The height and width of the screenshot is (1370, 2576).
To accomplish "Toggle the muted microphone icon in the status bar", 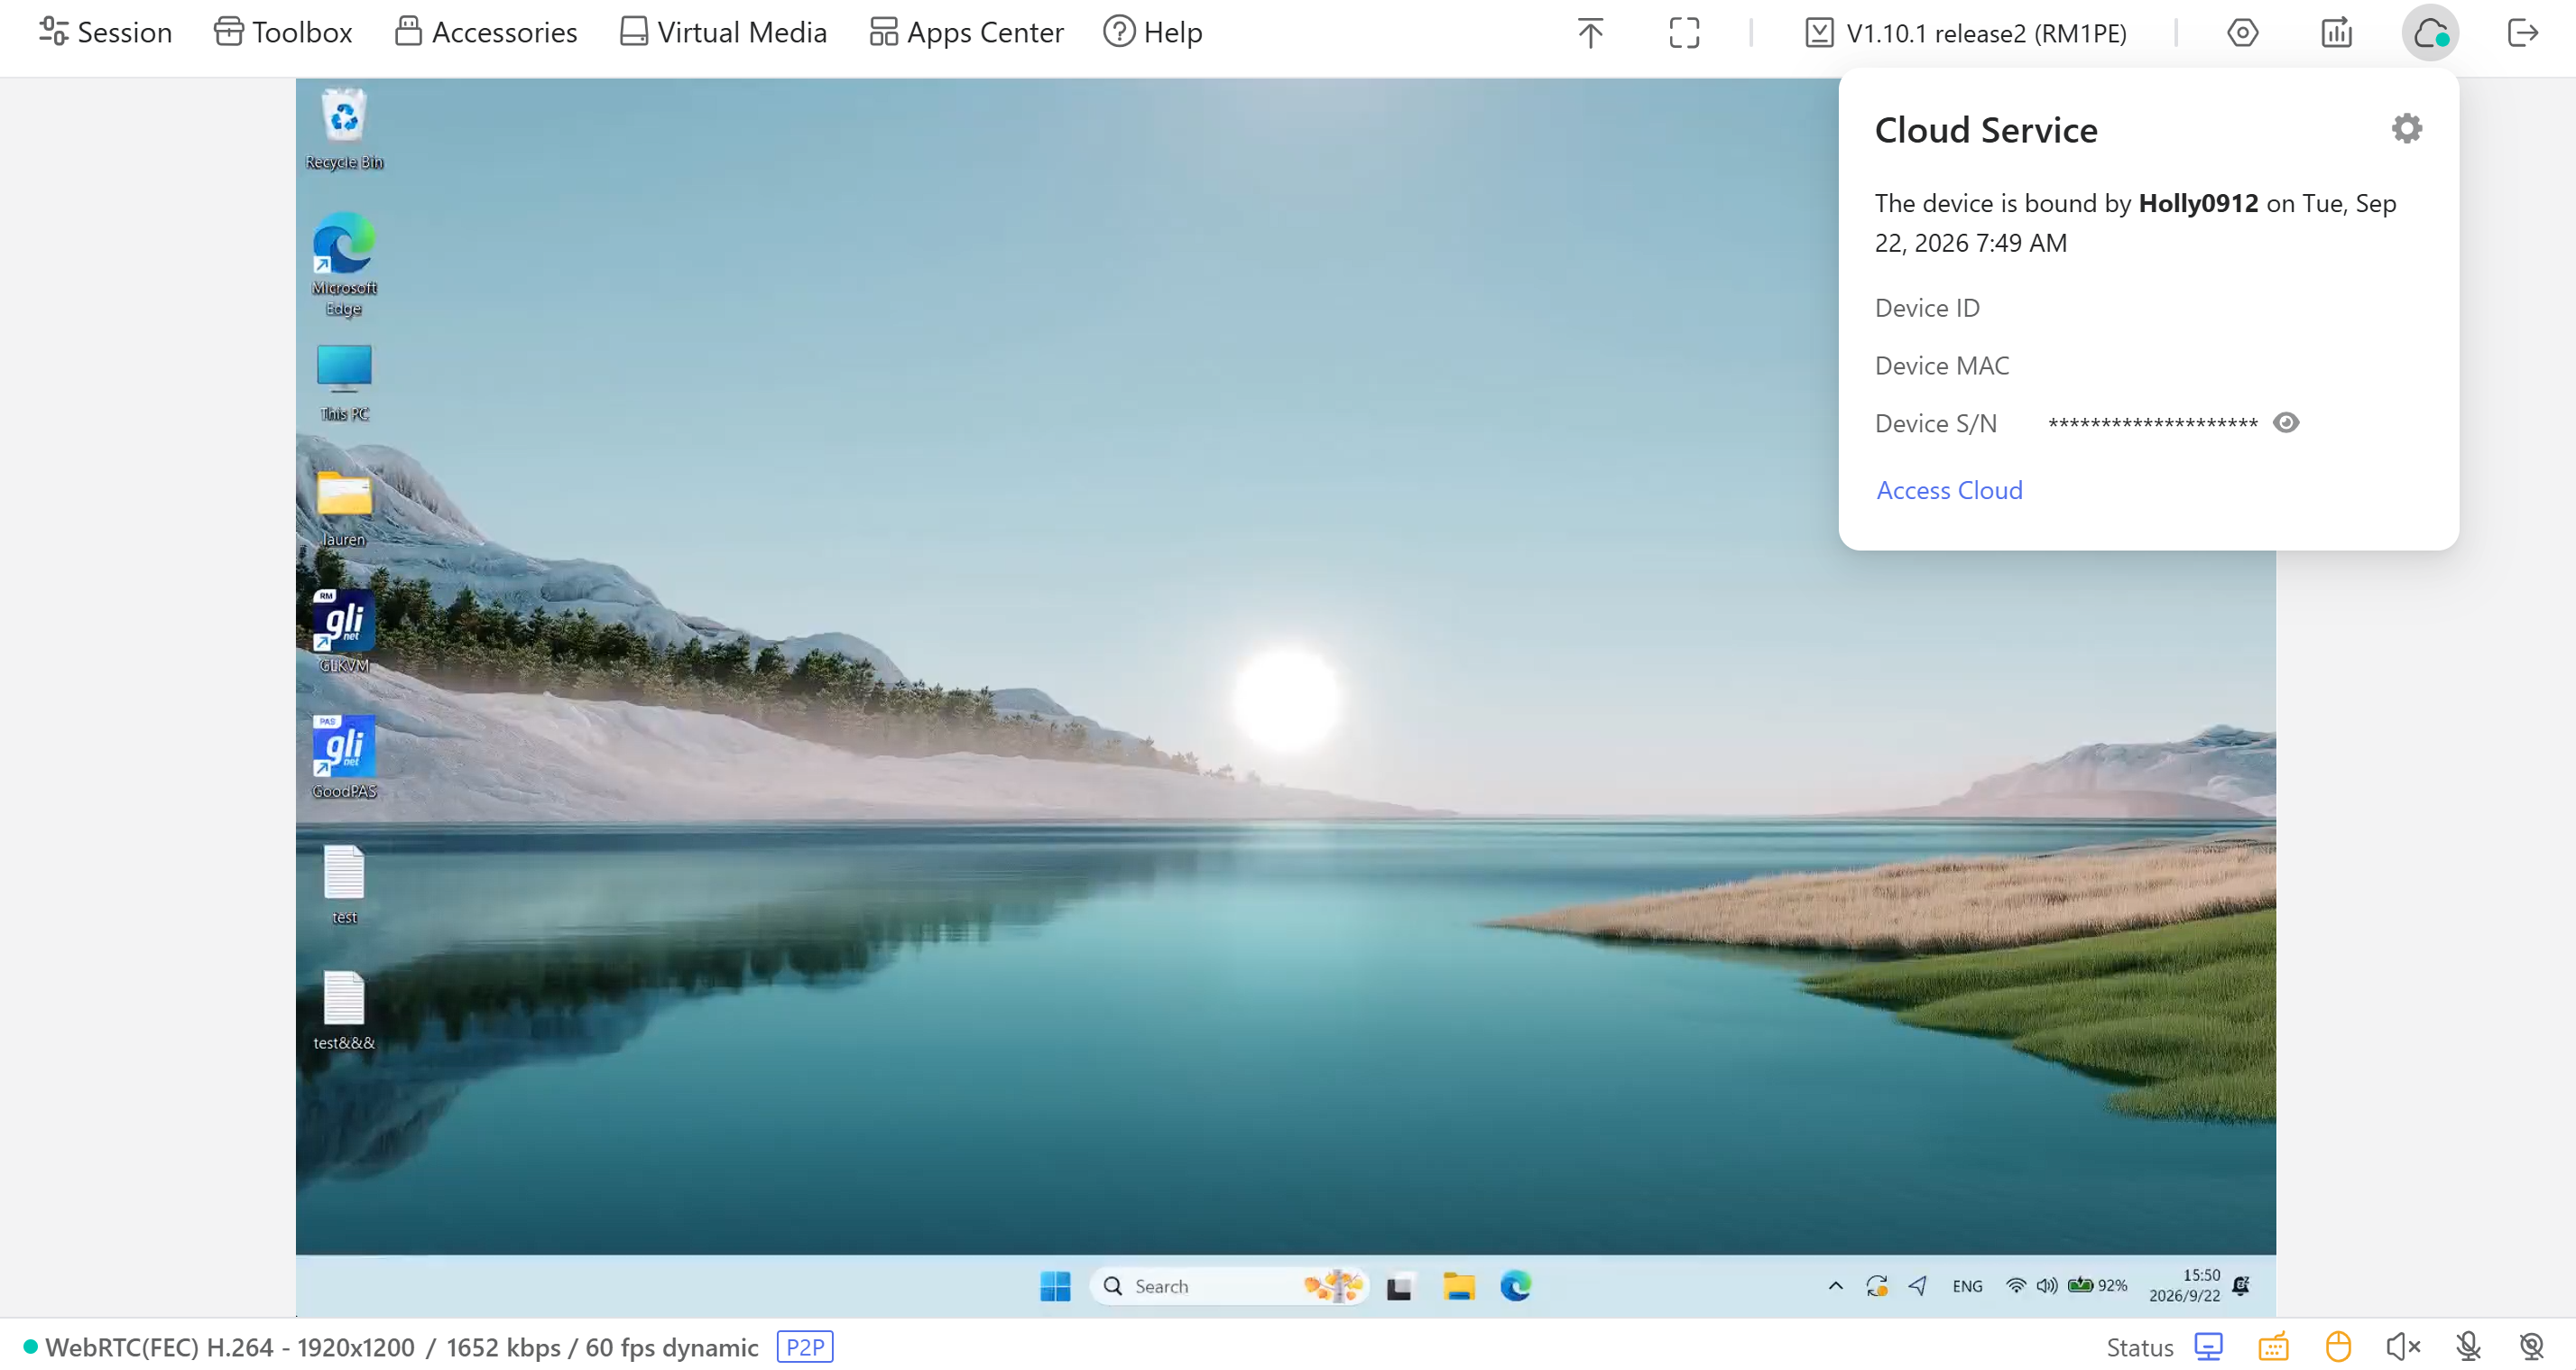I will (x=2468, y=1346).
